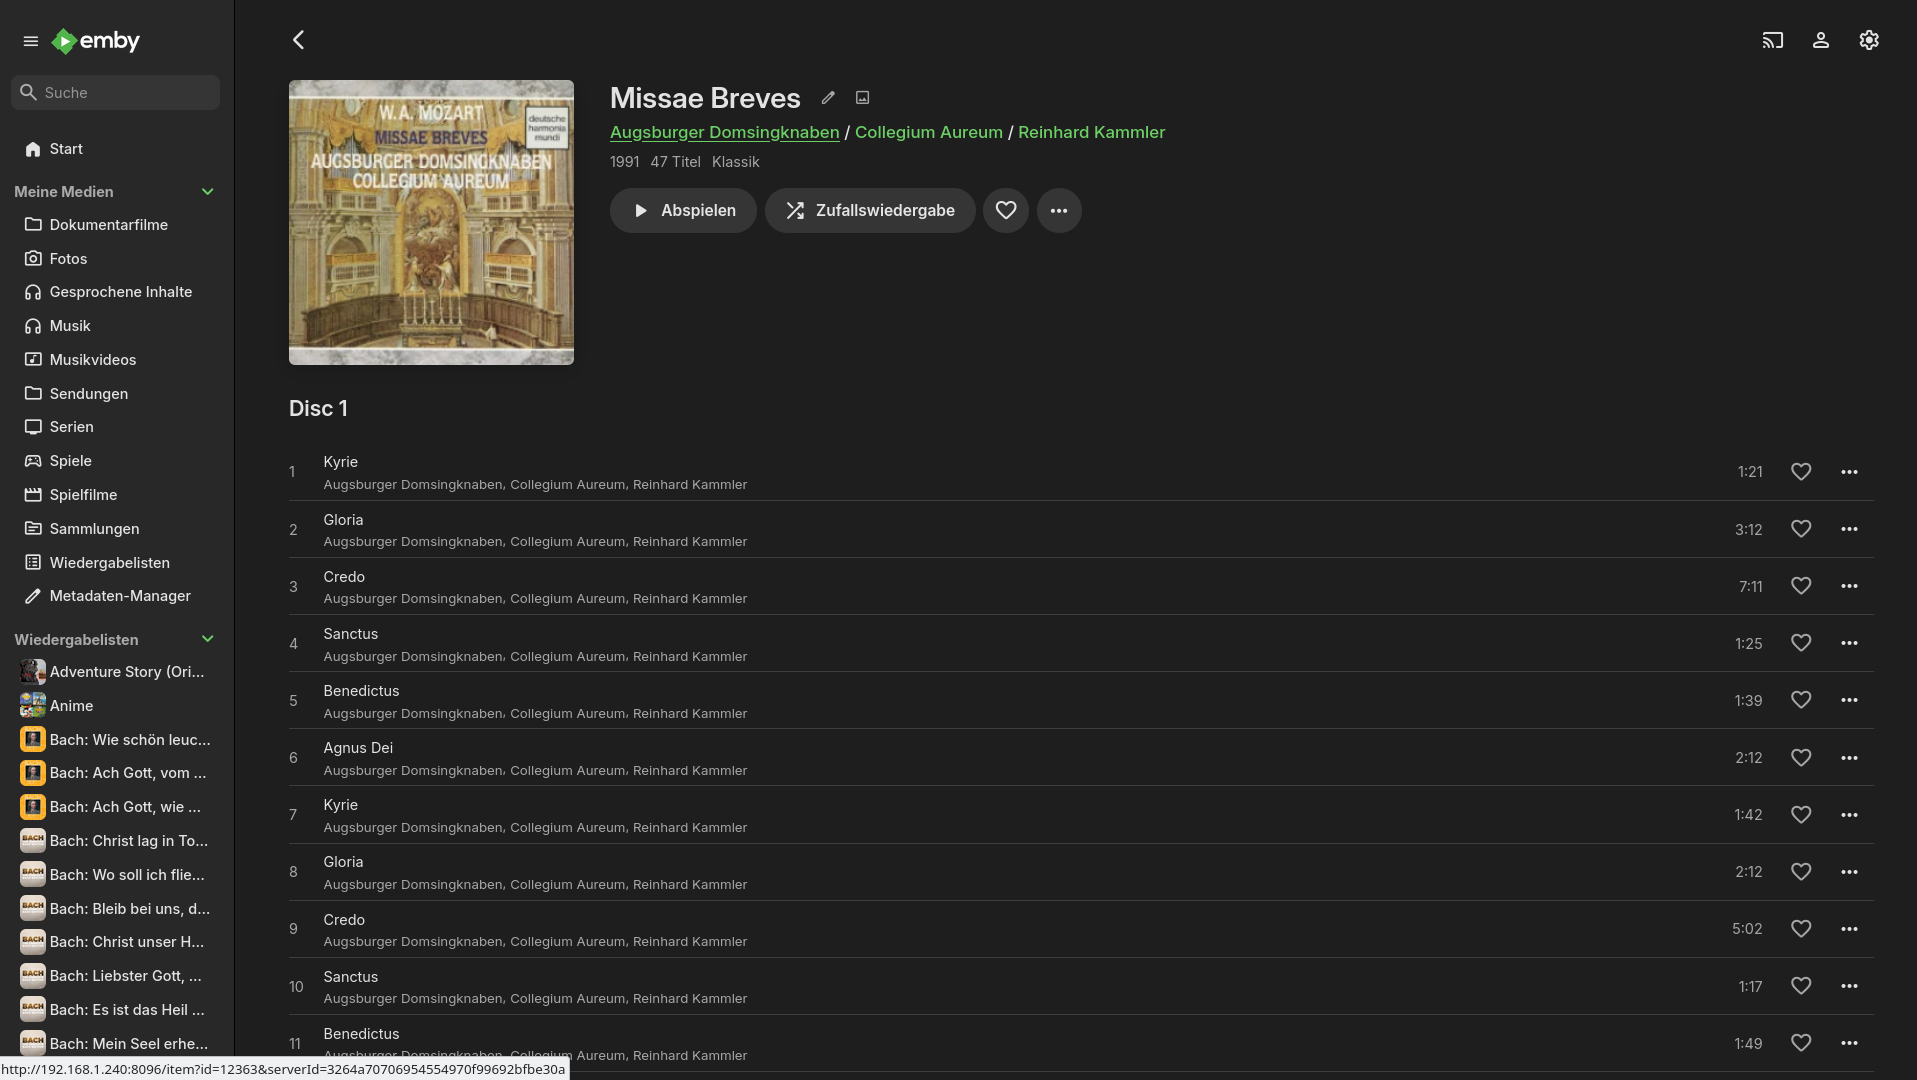
Task: Open more options for track 9 Credo
Action: tap(1849, 929)
